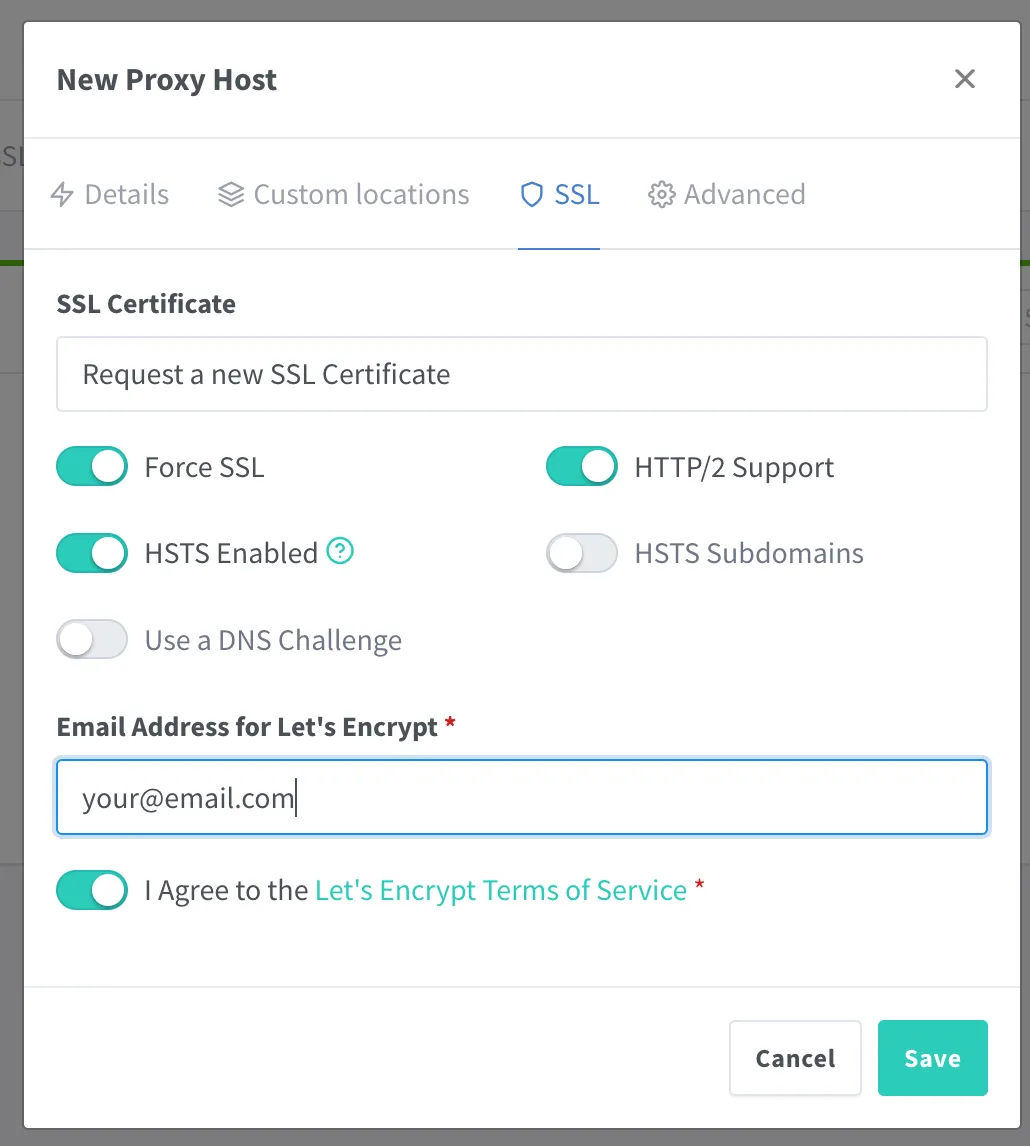Open the HSTS Enabled help question icon
The width and height of the screenshot is (1030, 1146).
(x=340, y=551)
